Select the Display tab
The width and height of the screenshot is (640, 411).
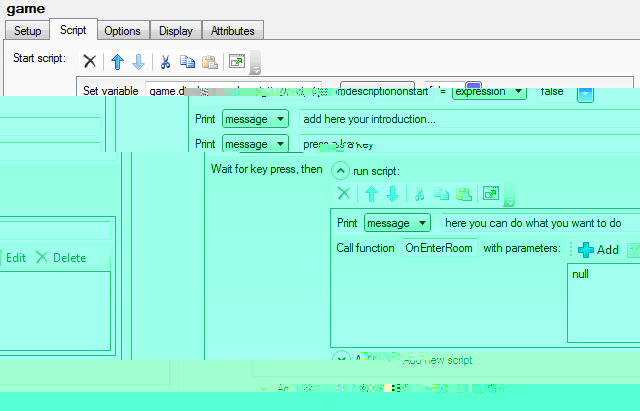point(176,31)
